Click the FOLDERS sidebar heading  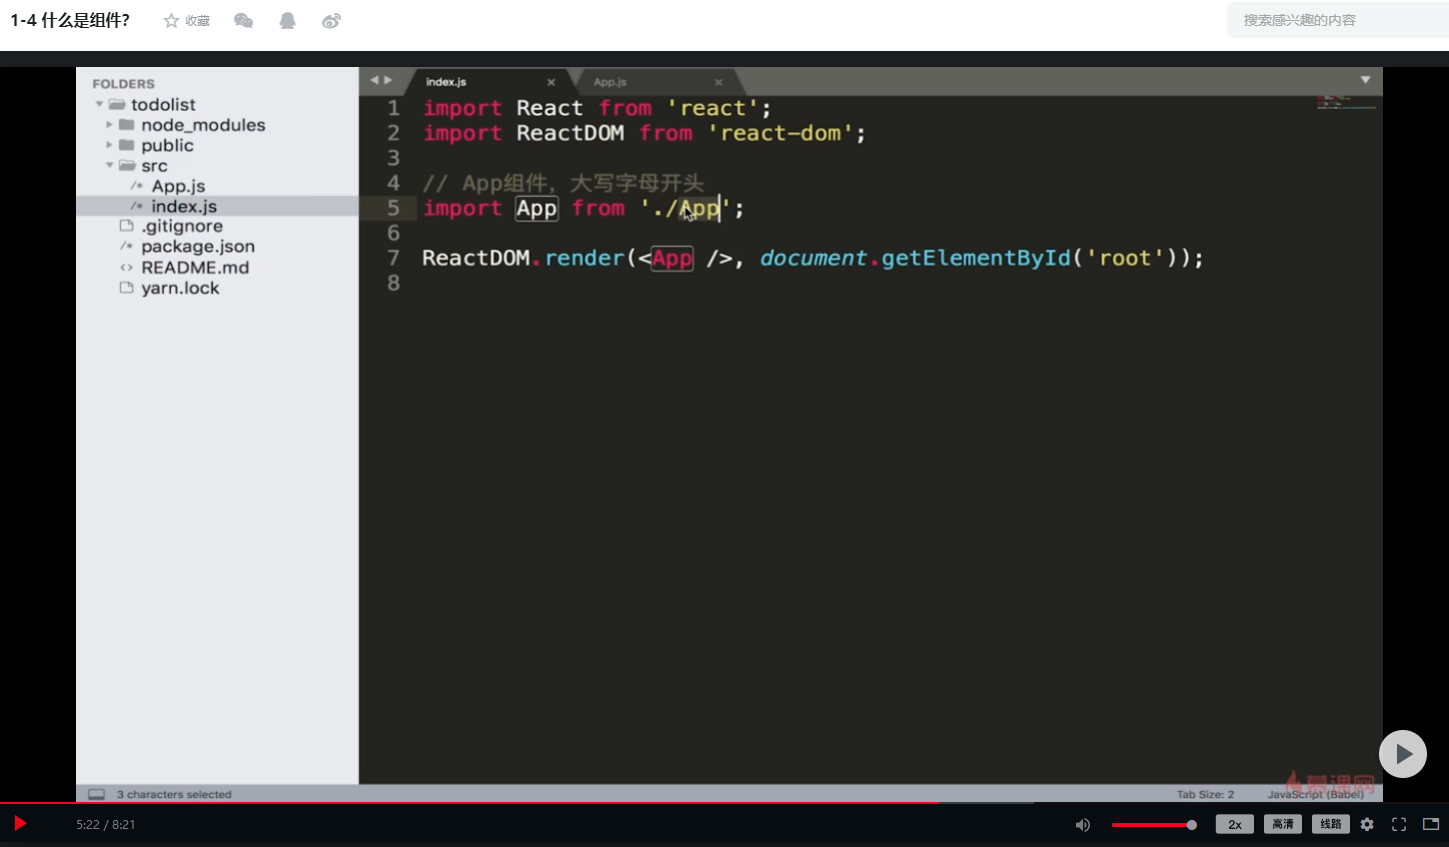[123, 84]
